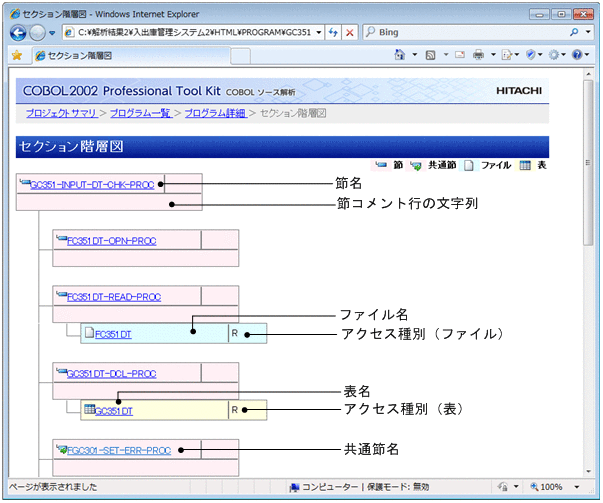Click the RSS feeds icon
This screenshot has width=603, height=503.
(430, 55)
